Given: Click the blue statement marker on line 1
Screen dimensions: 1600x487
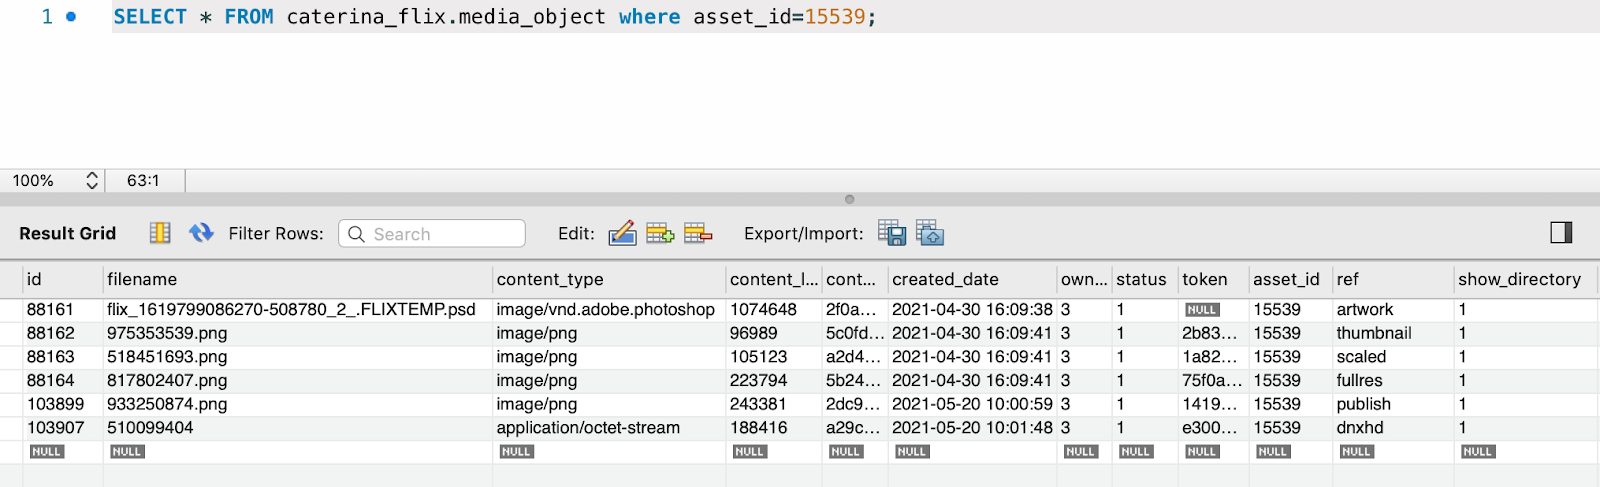Looking at the screenshot, I should [71, 16].
